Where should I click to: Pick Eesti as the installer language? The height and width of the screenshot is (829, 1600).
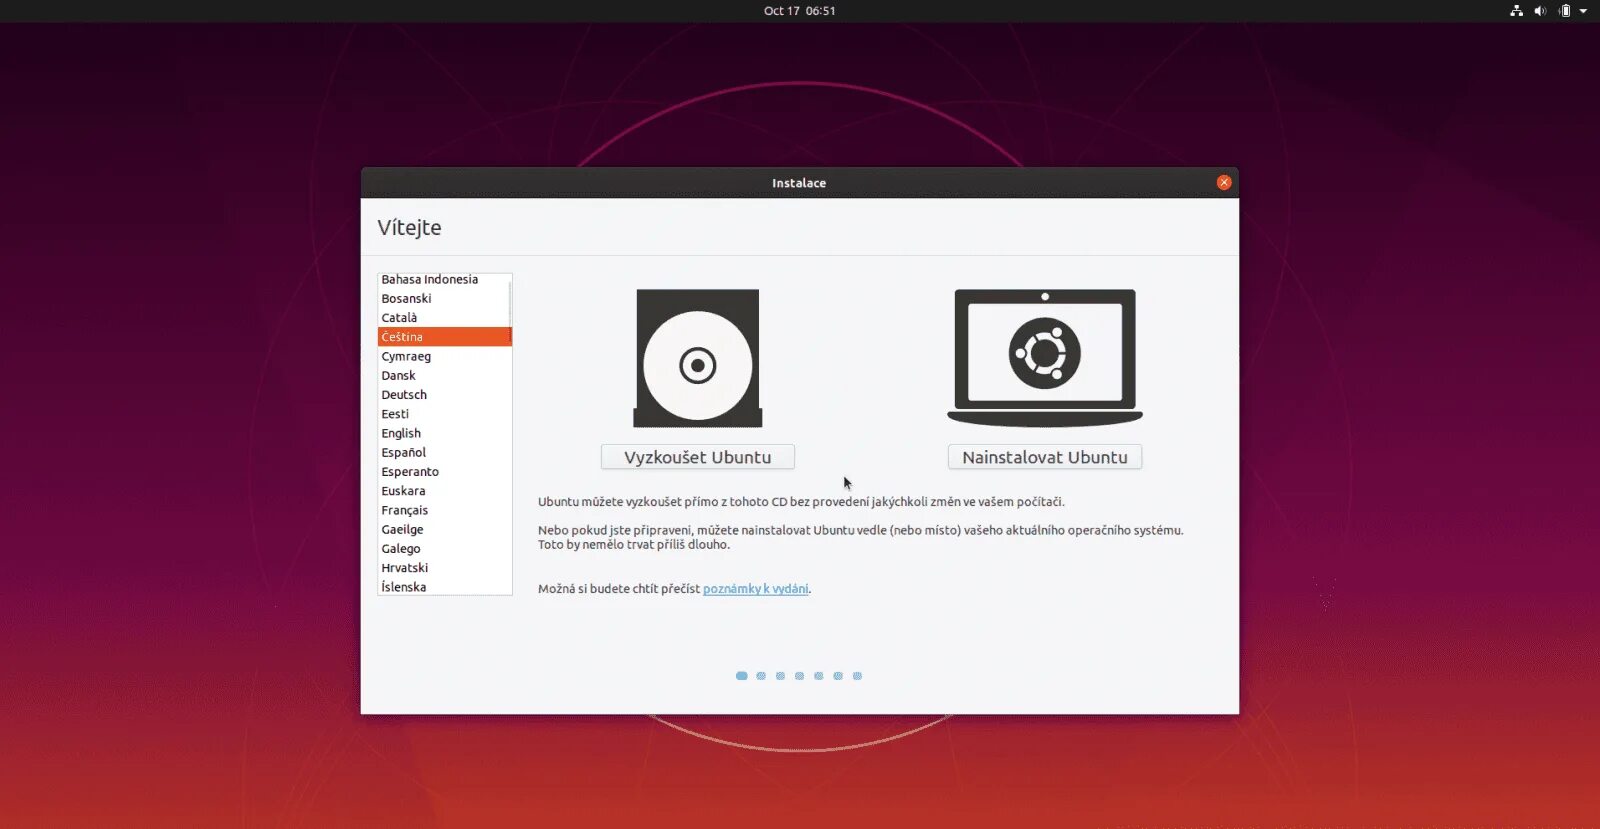point(444,414)
